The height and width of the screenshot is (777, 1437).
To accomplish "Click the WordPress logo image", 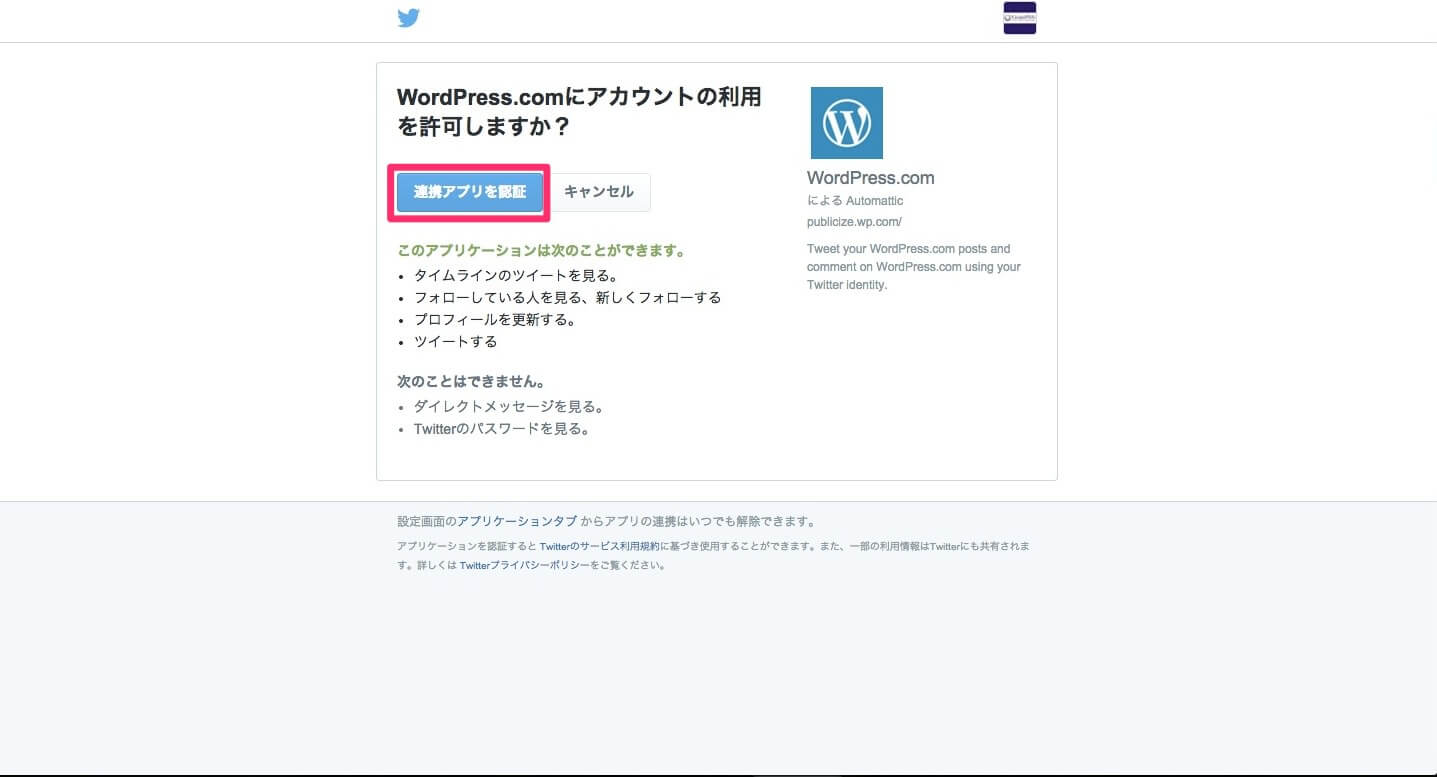I will click(846, 123).
